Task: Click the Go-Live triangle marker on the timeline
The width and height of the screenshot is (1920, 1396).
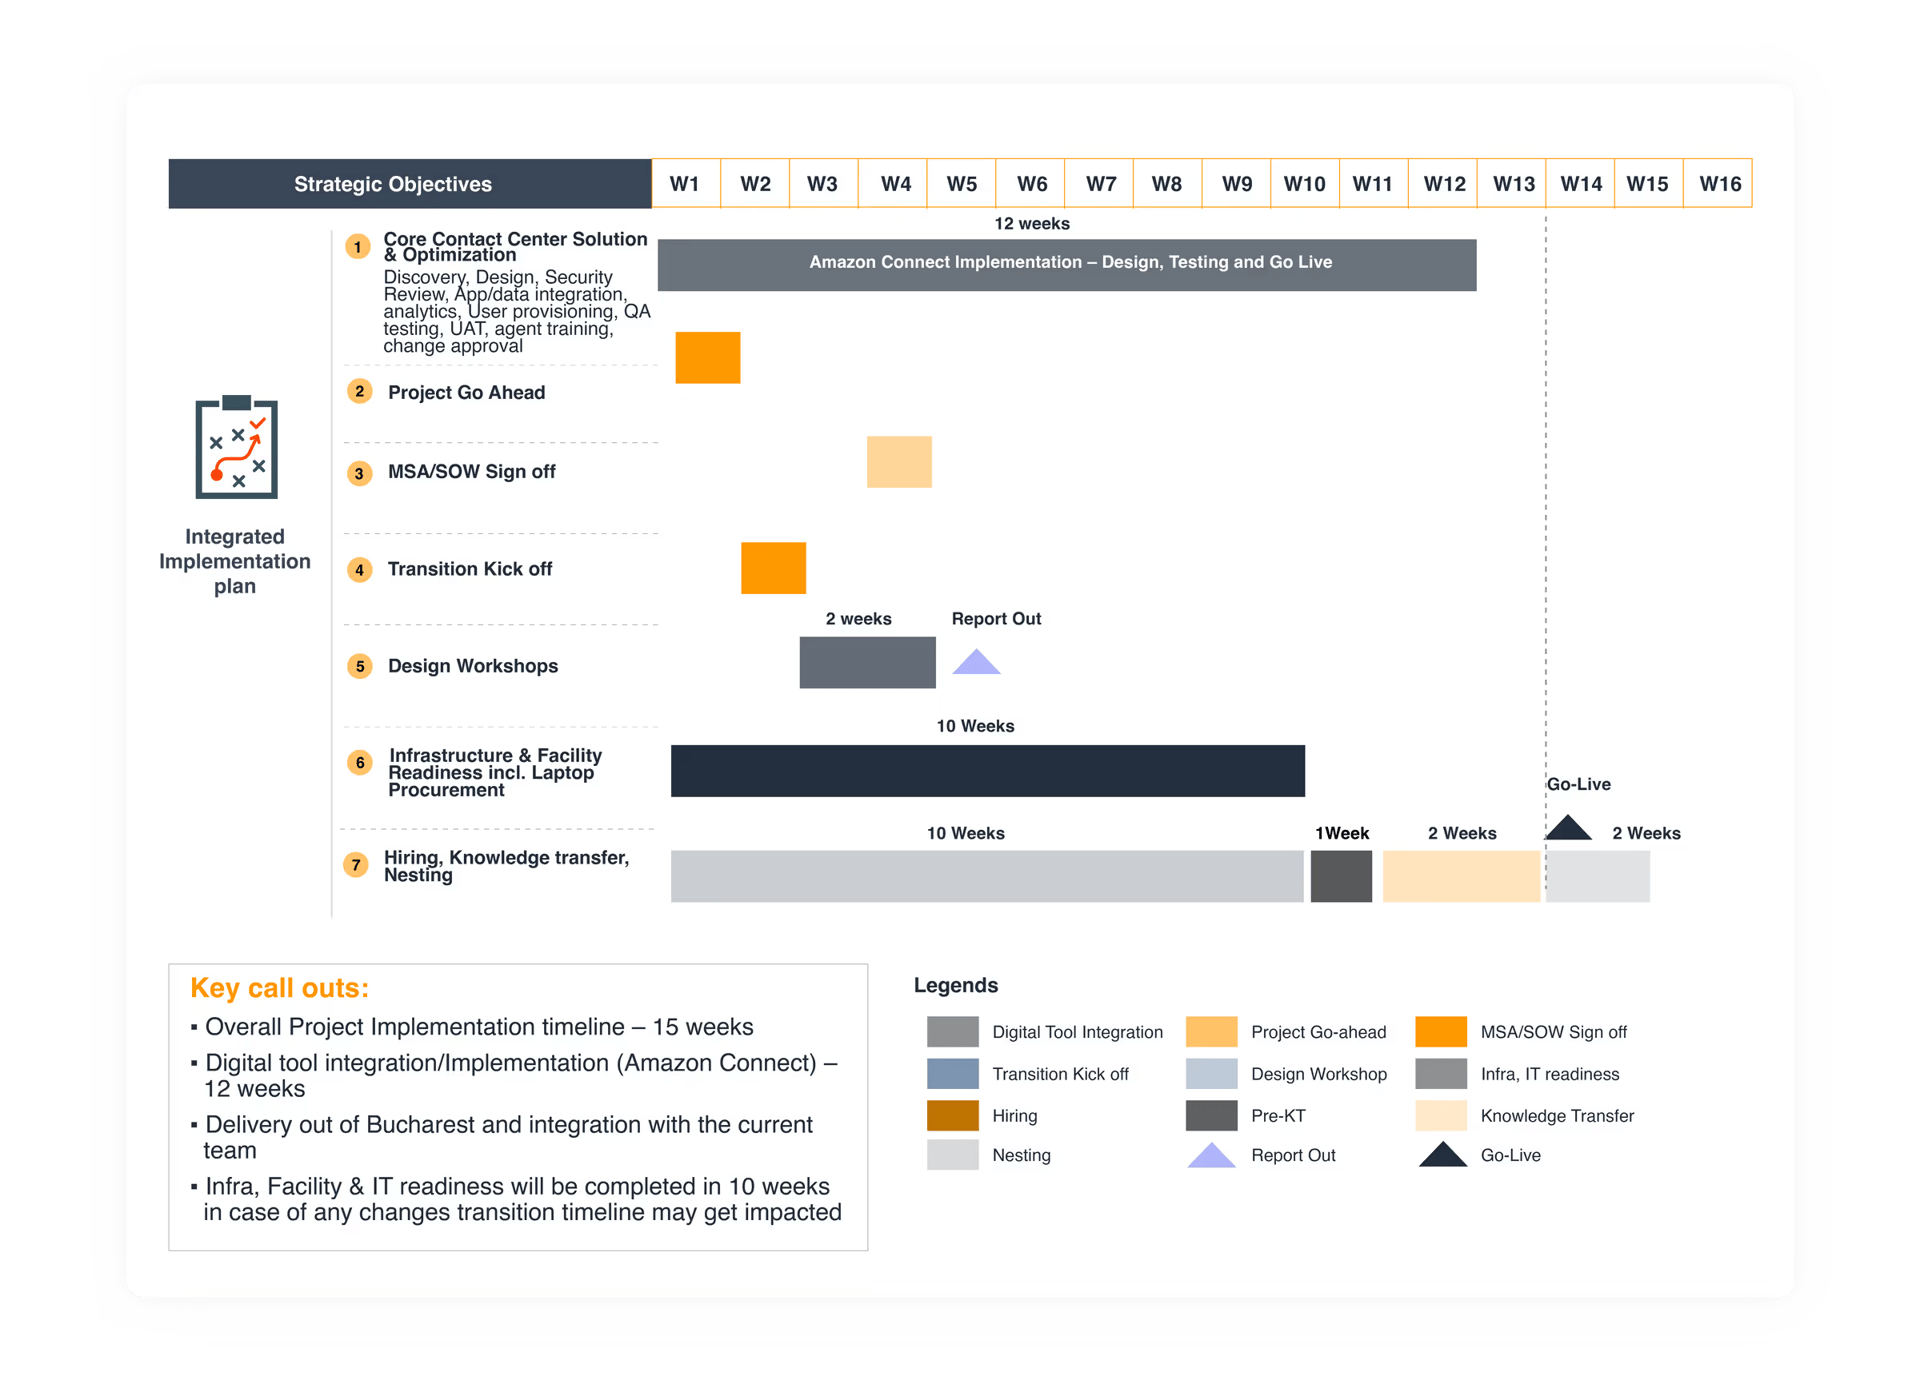Action: coord(1568,828)
